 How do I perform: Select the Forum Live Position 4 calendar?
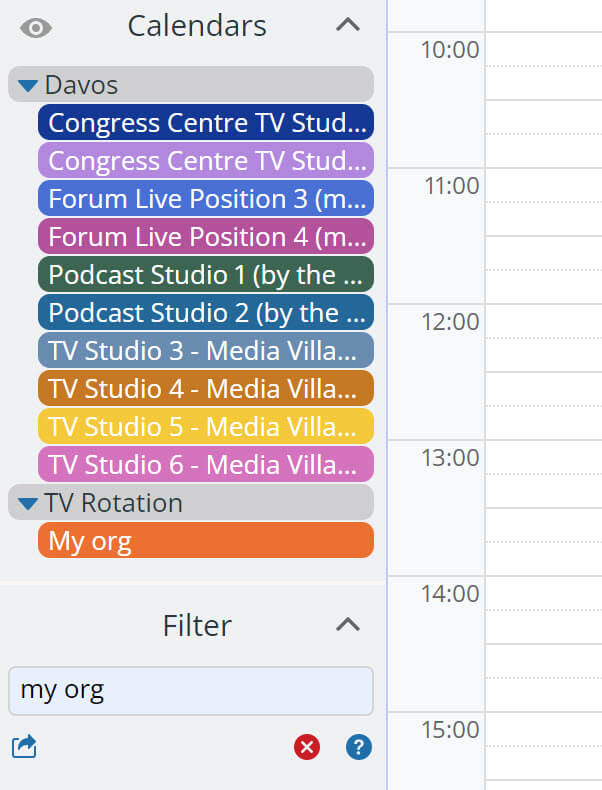pyautogui.click(x=206, y=236)
